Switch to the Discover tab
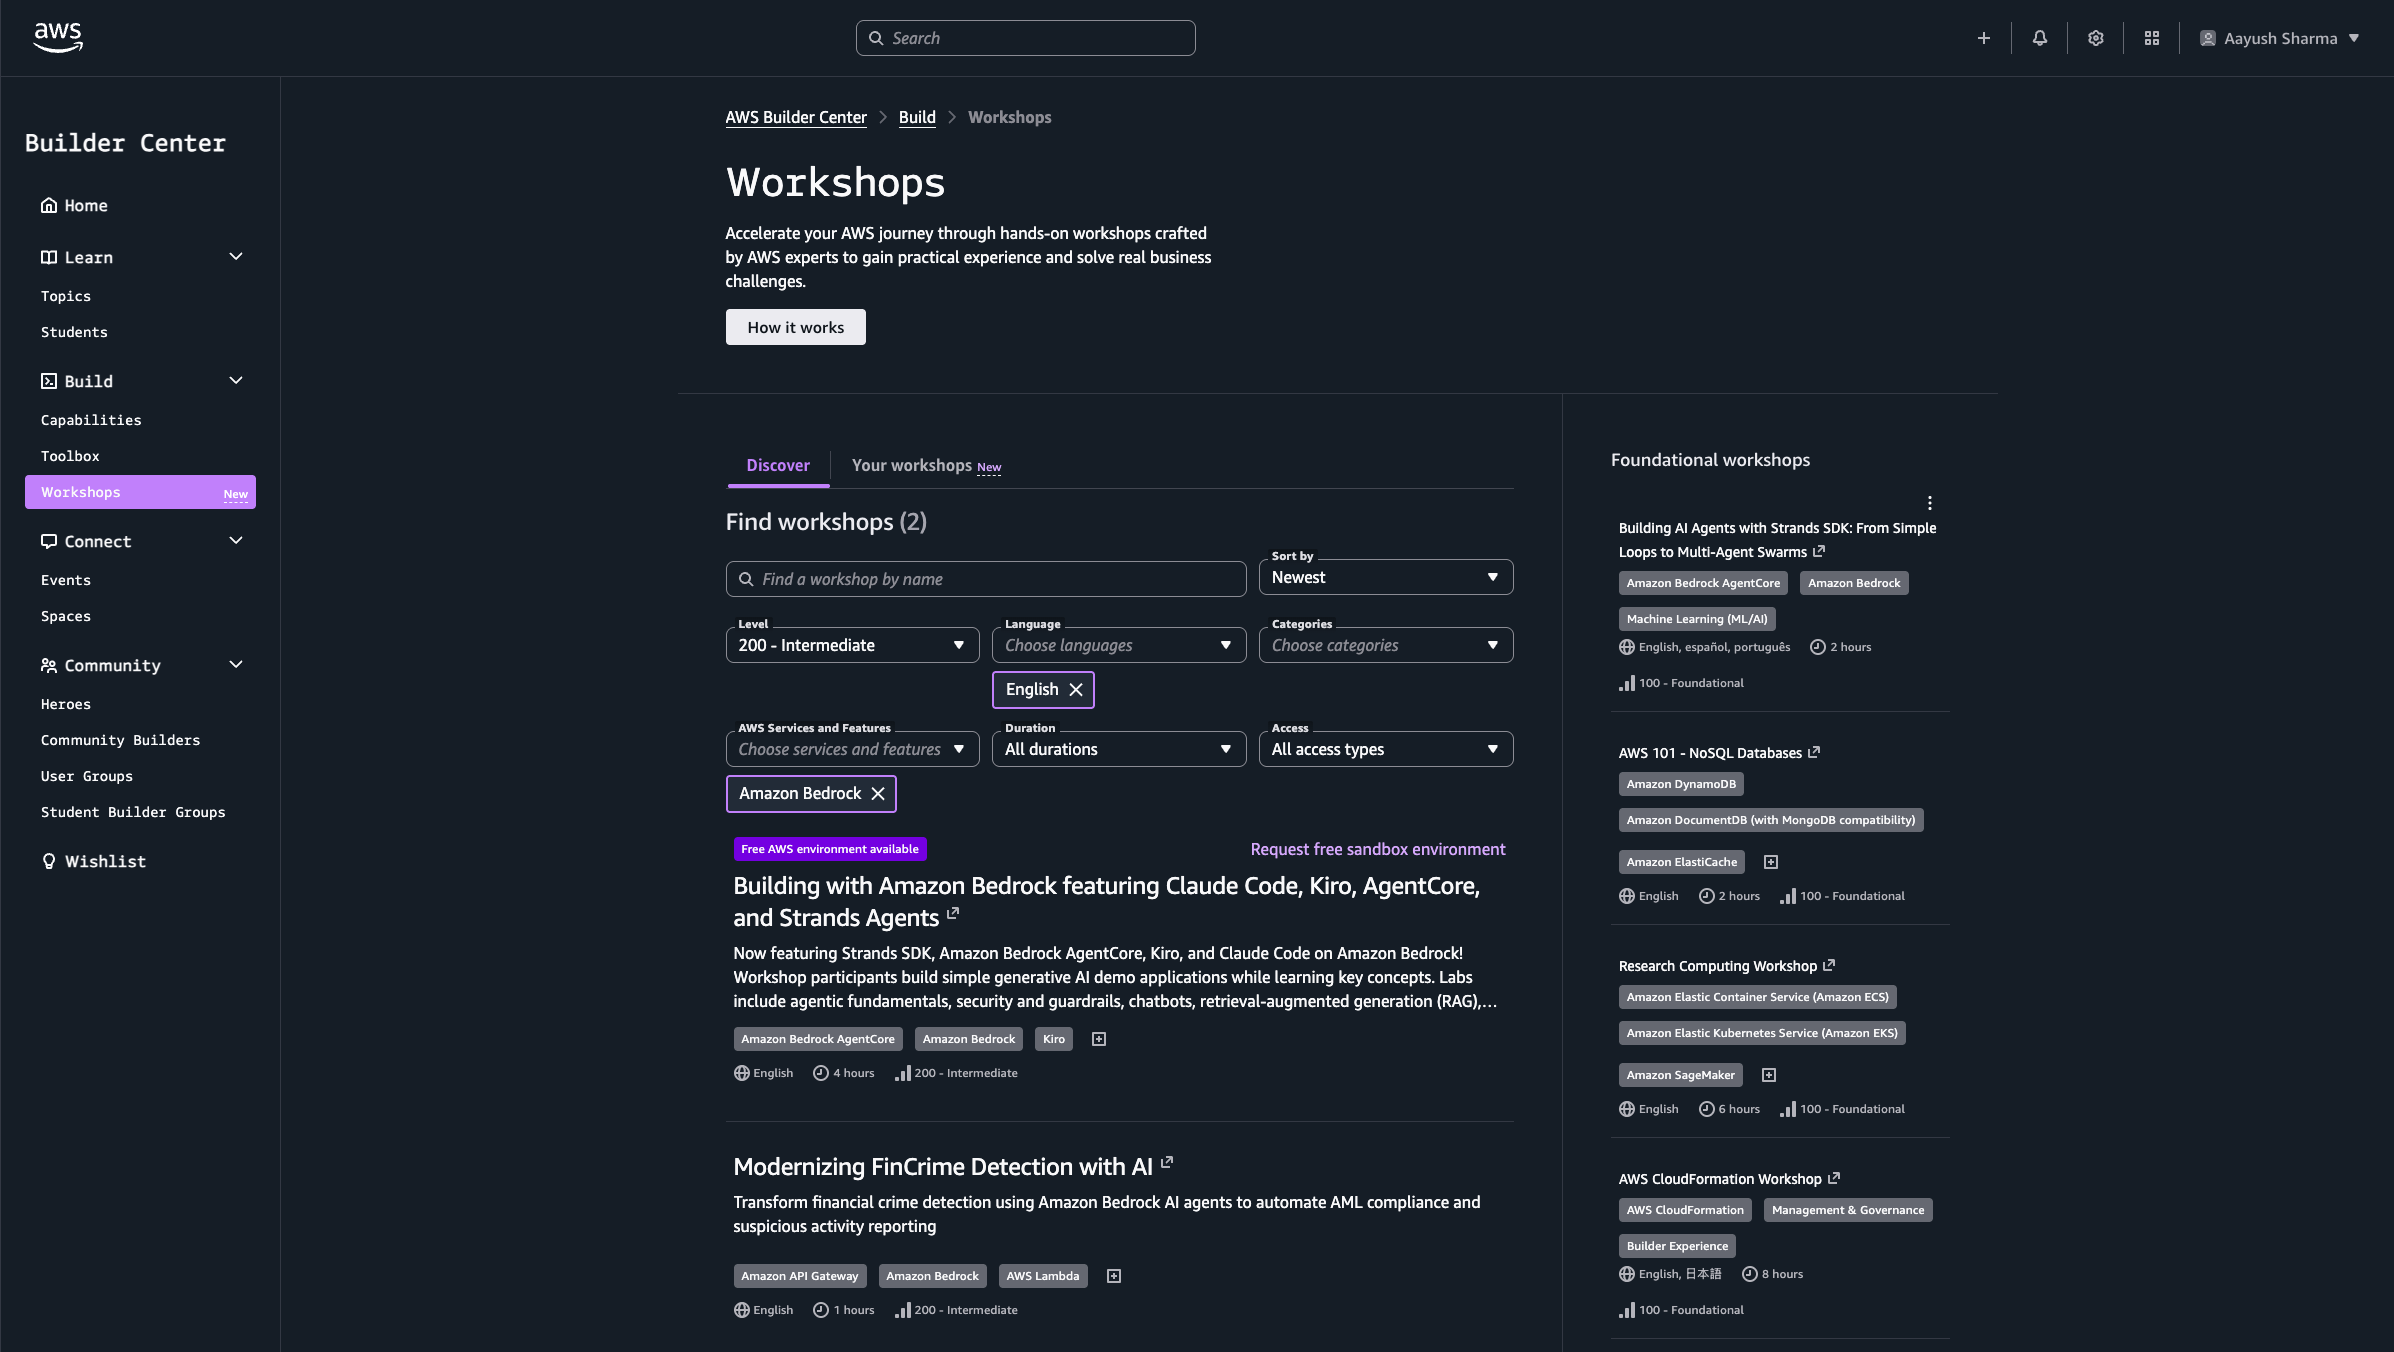The height and width of the screenshot is (1352, 2394). click(778, 465)
